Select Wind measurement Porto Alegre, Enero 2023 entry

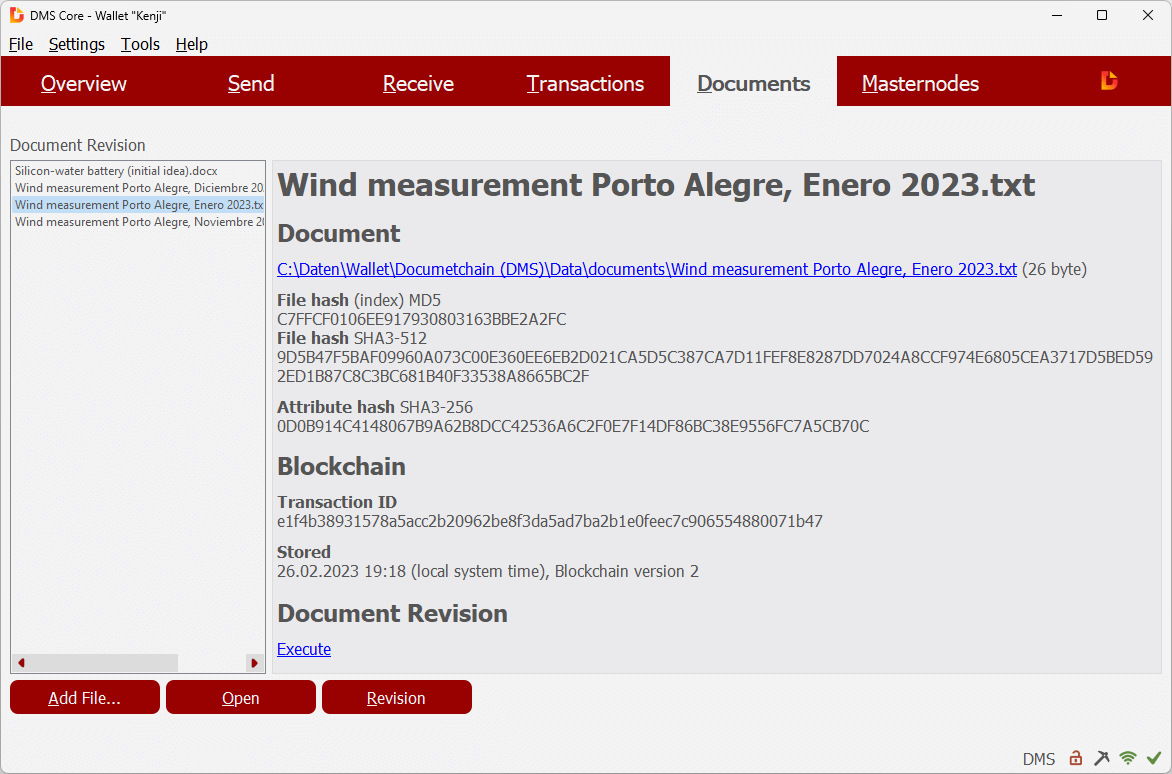(x=138, y=205)
